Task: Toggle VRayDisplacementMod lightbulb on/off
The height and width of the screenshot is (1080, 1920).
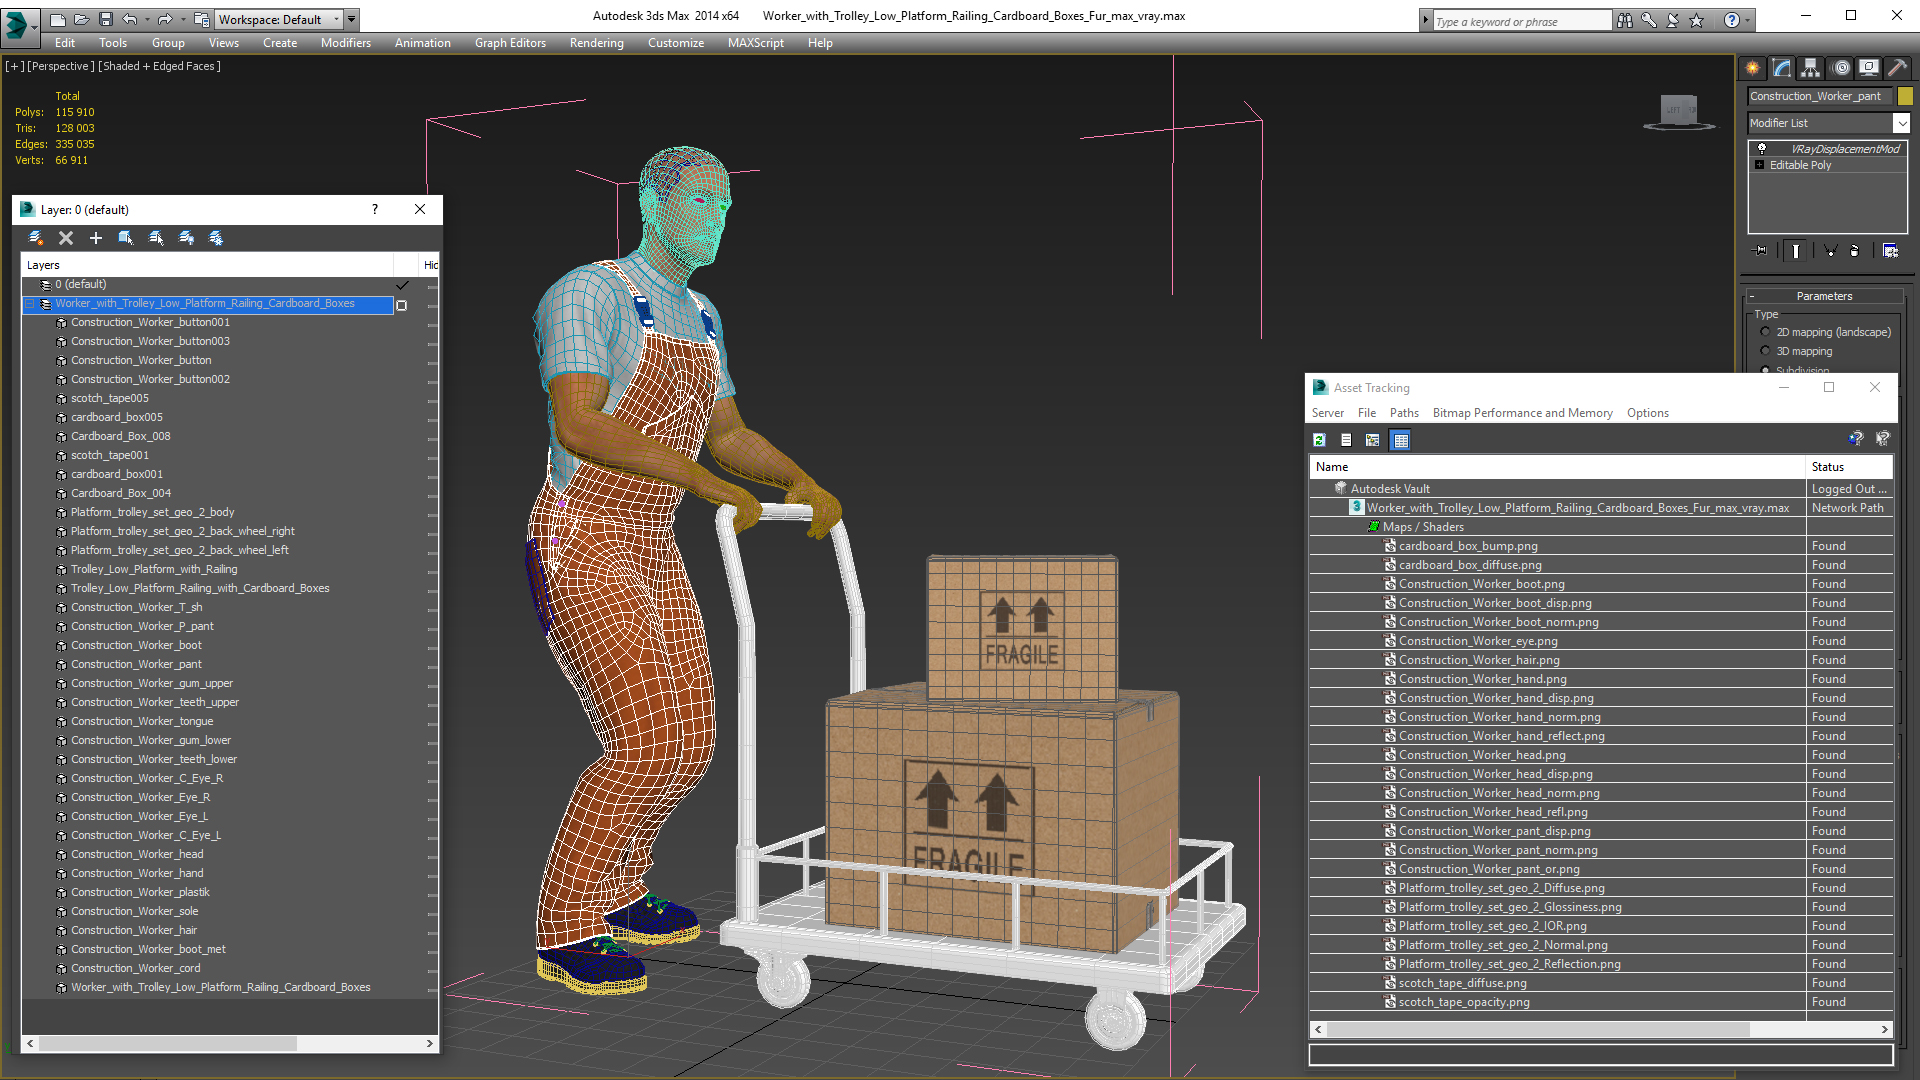Action: 1762,148
